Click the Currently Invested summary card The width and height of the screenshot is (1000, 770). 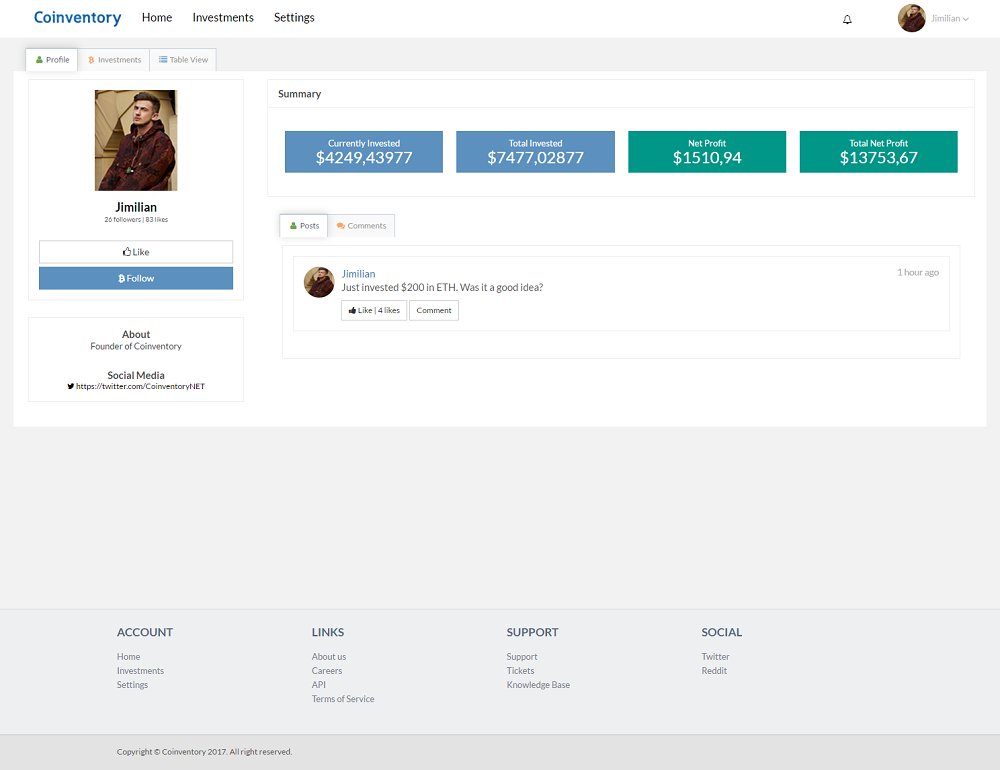point(364,152)
